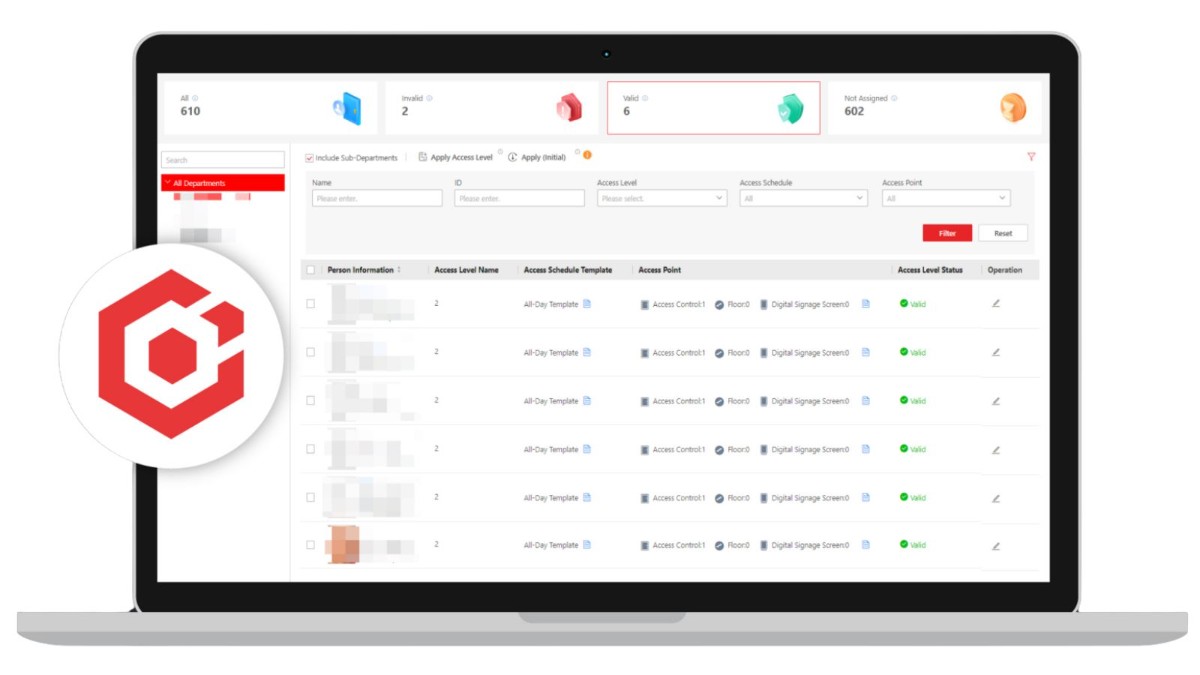1200x675 pixels.
Task: Open All-Day Template details in the fourth row
Action: click(x=587, y=449)
